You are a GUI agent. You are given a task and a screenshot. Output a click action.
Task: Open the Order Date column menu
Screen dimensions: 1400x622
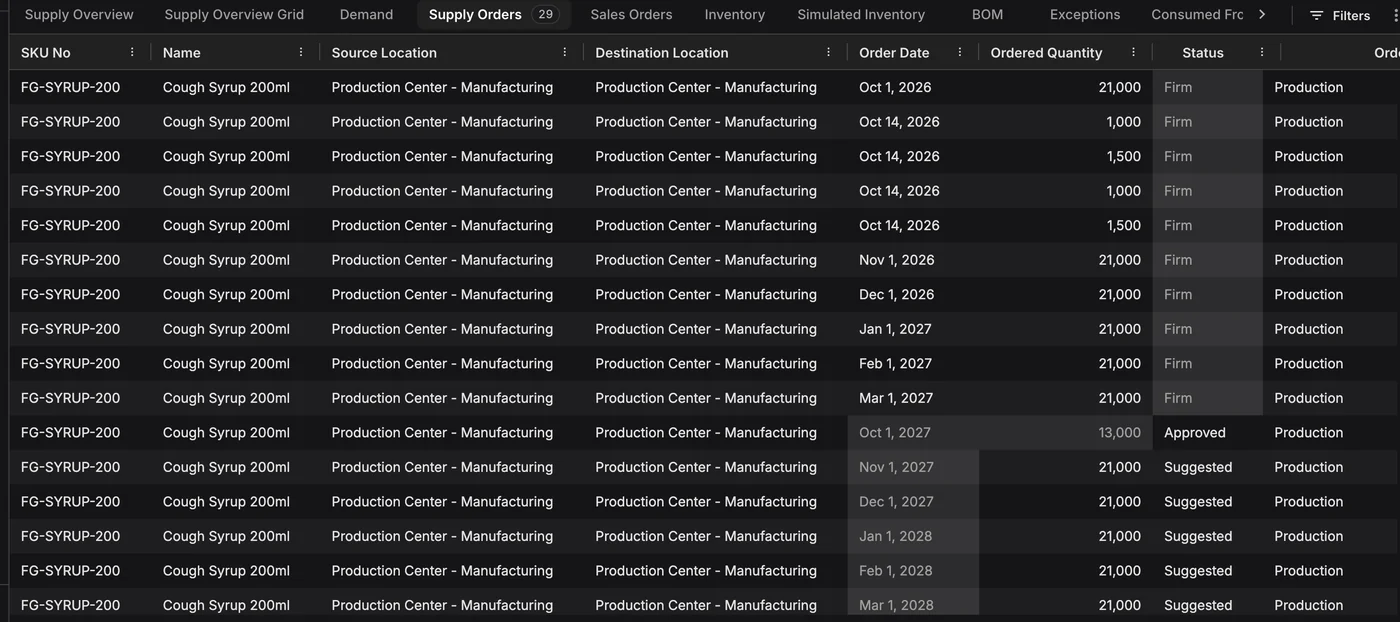[x=960, y=52]
